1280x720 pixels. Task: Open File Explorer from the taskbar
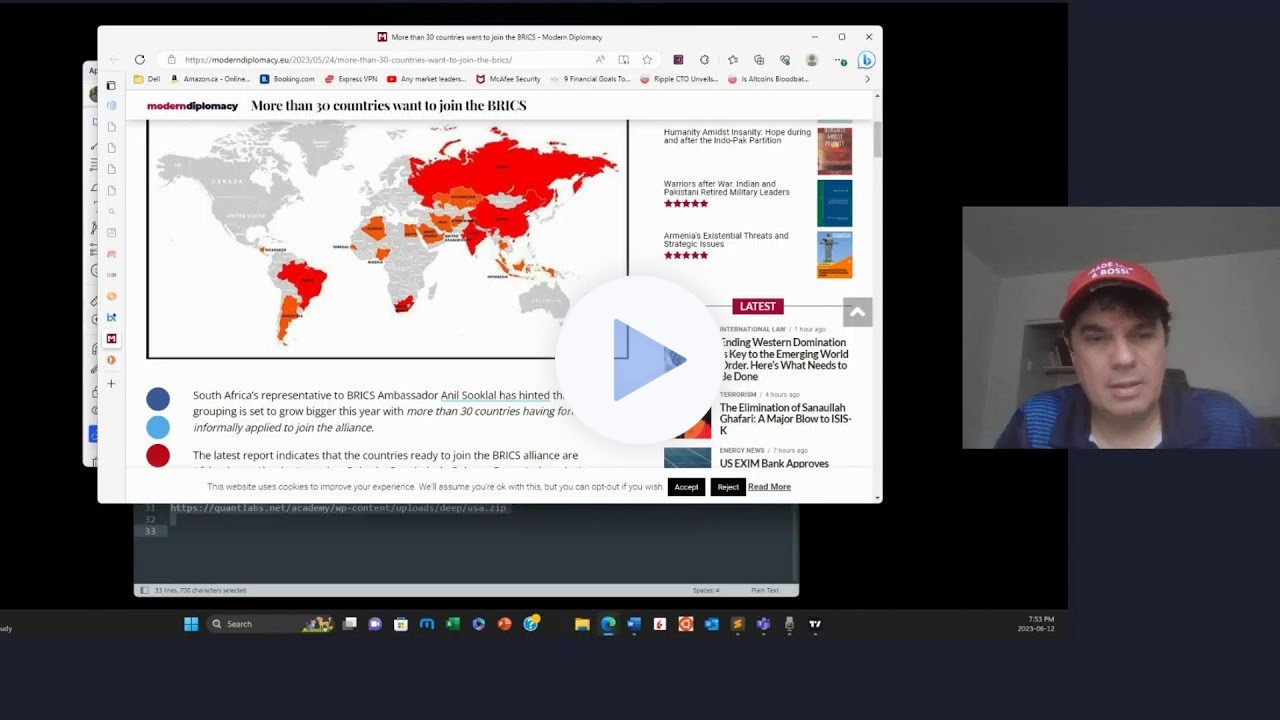pos(582,624)
